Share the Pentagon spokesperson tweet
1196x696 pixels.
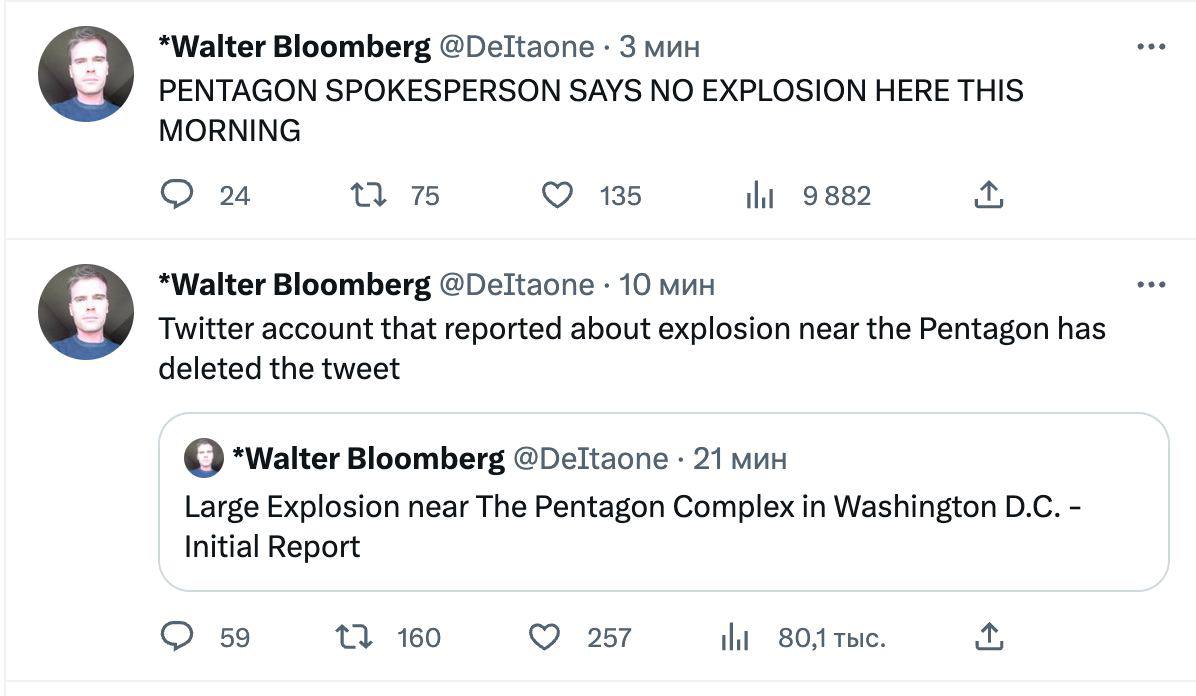click(x=988, y=195)
